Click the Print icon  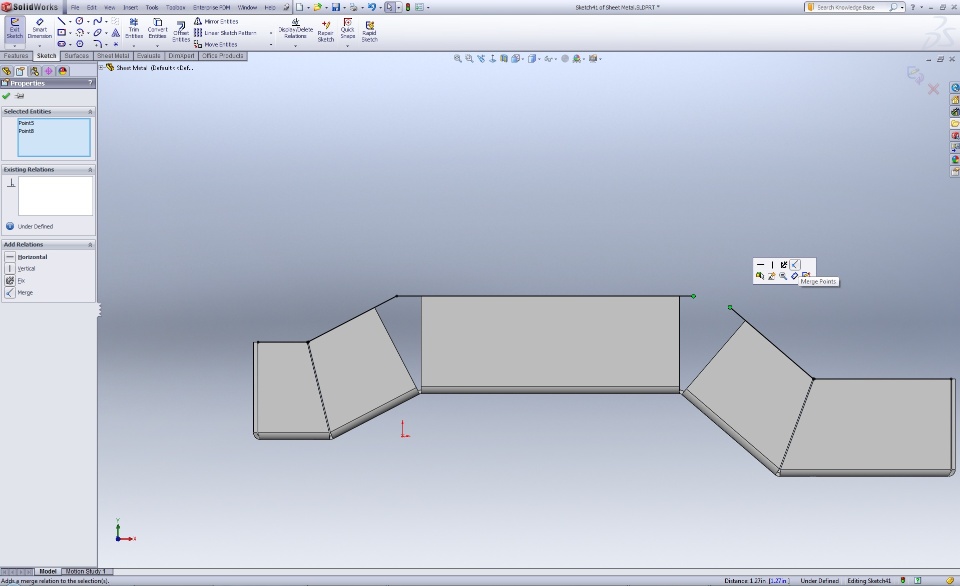click(353, 7)
